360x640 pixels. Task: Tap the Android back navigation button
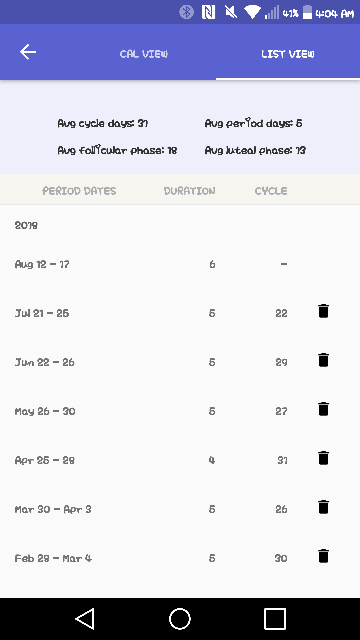(85, 619)
